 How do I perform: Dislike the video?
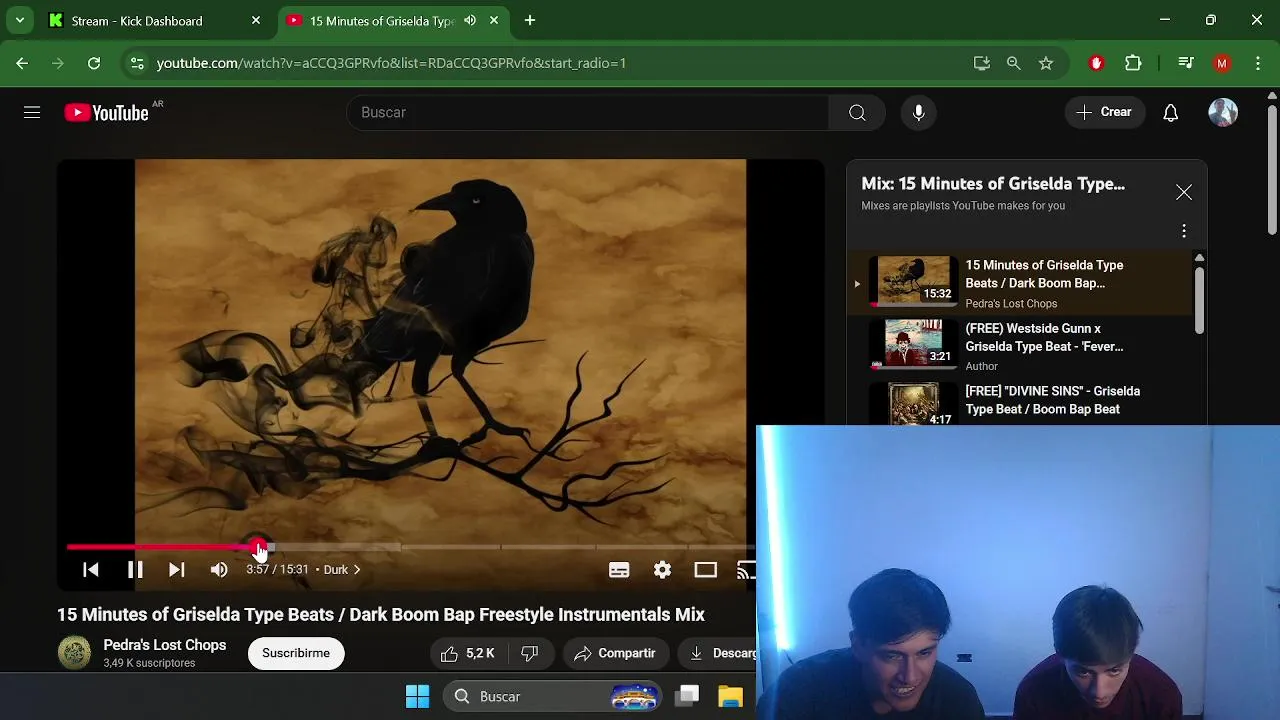(x=530, y=653)
